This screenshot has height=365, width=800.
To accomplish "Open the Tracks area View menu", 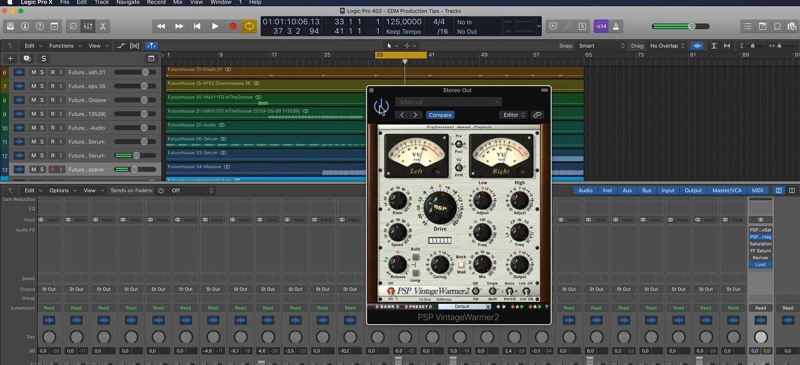I will pyautogui.click(x=97, y=46).
